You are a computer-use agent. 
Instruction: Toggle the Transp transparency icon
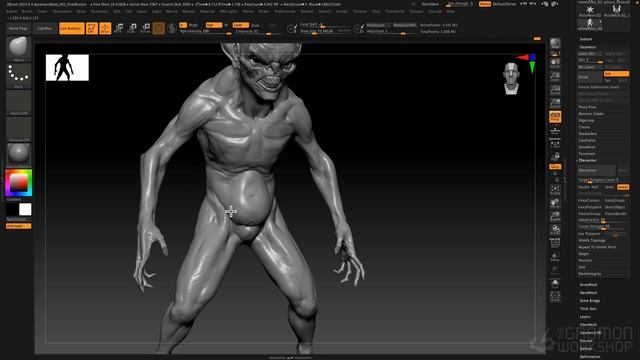(555, 257)
